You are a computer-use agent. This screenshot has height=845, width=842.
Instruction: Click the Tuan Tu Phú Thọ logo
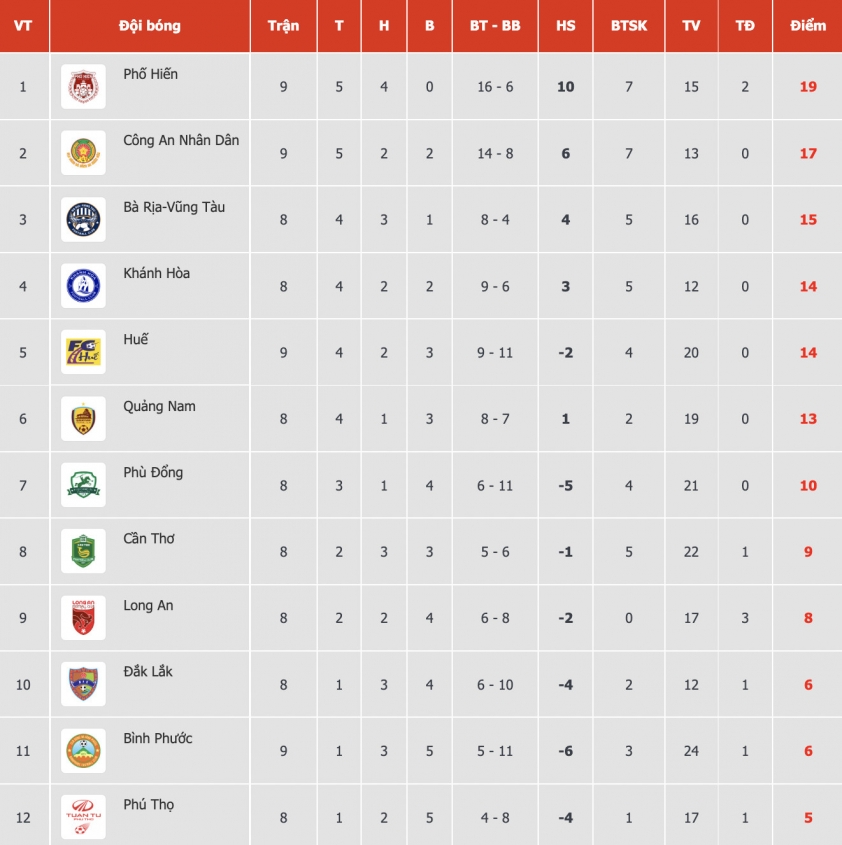point(83,817)
